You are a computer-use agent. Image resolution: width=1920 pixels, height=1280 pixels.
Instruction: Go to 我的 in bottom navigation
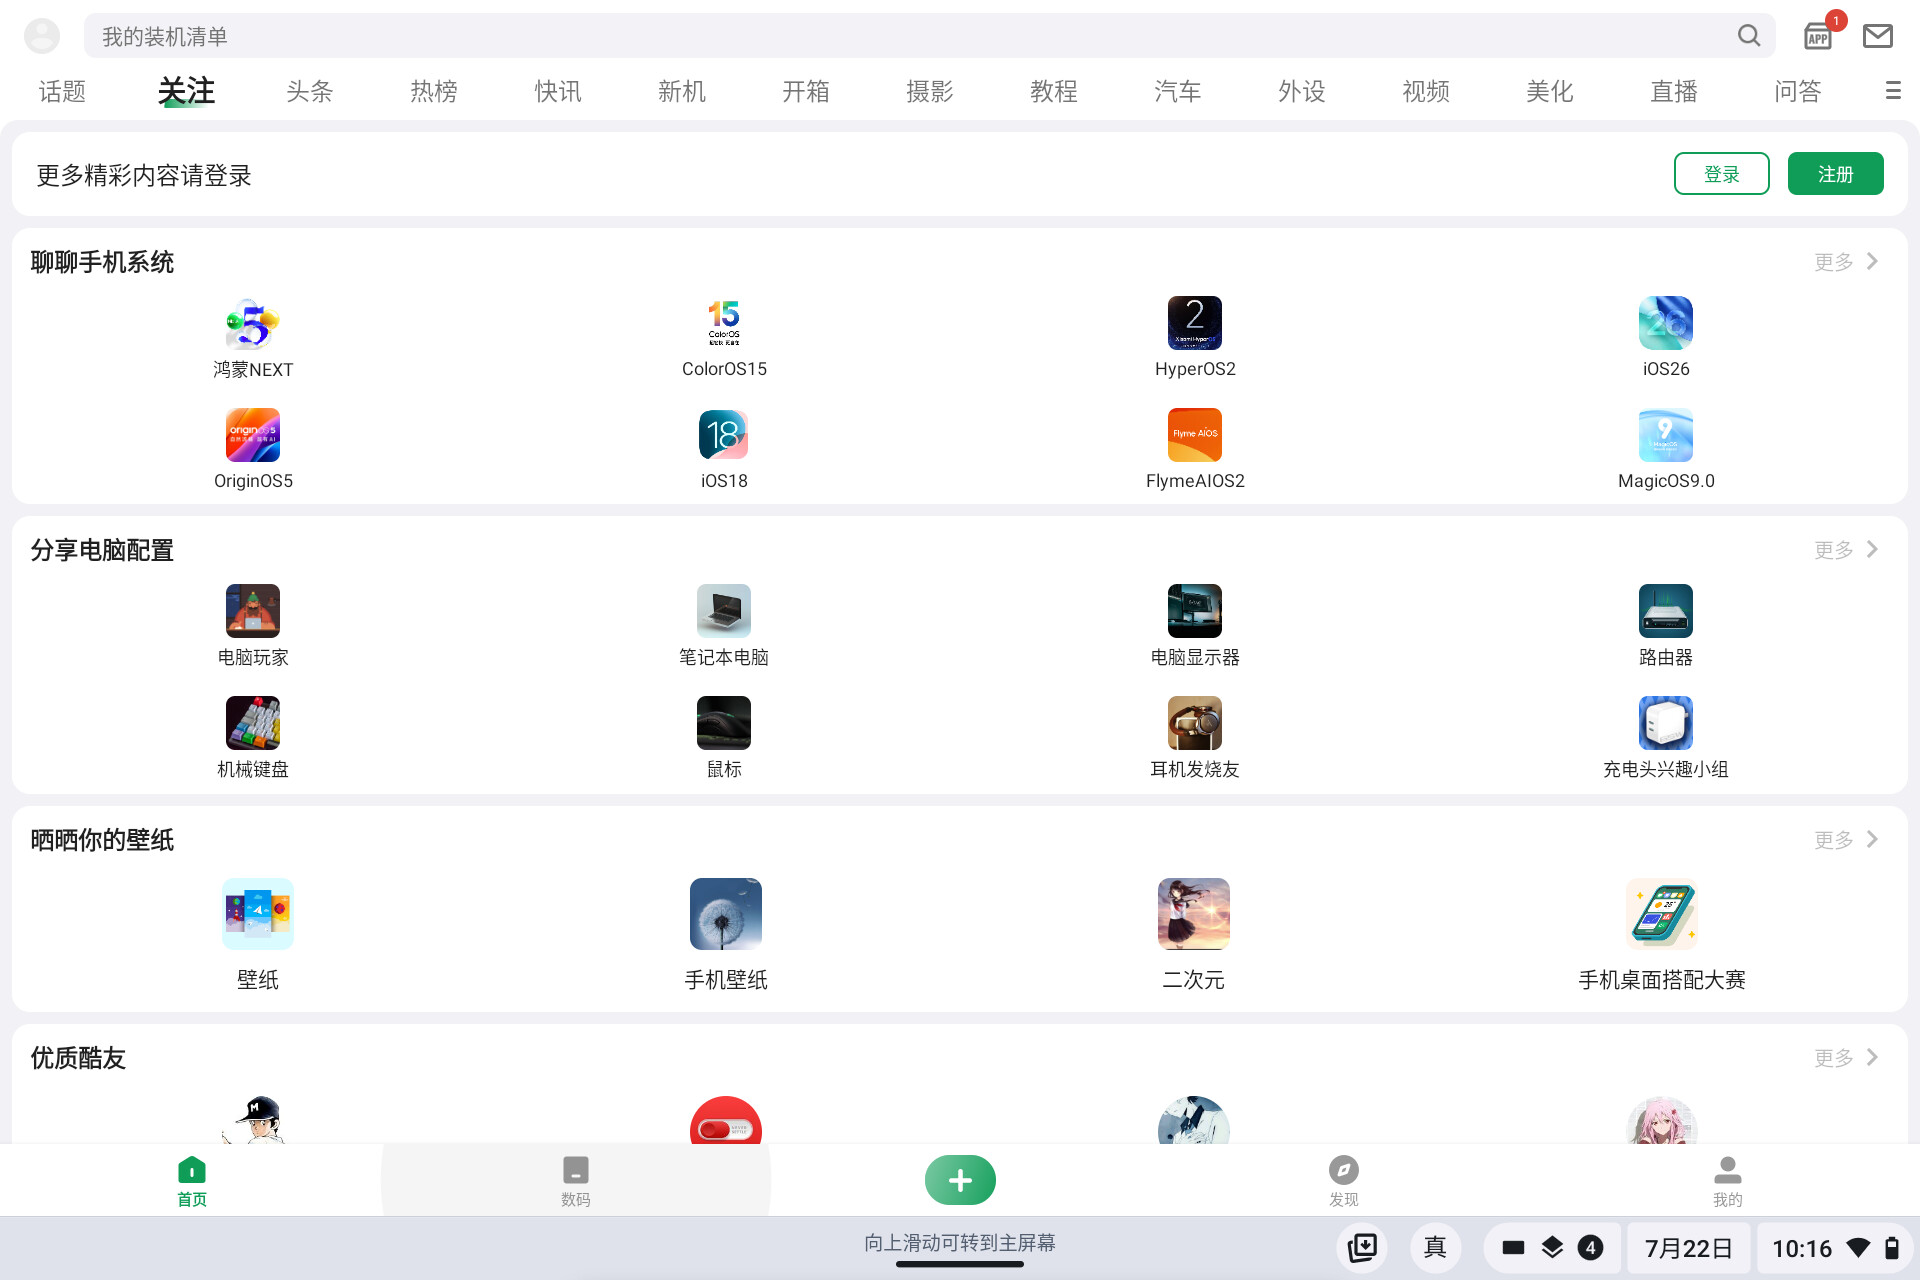1728,1182
